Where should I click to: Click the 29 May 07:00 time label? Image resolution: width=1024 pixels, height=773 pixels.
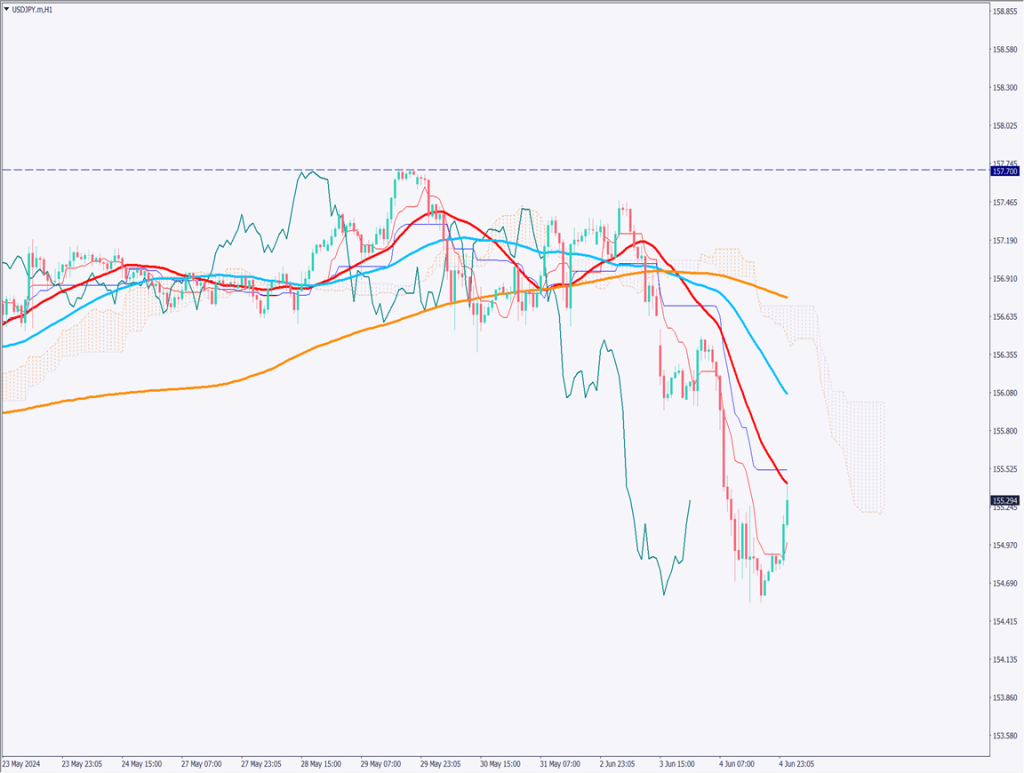tap(381, 763)
